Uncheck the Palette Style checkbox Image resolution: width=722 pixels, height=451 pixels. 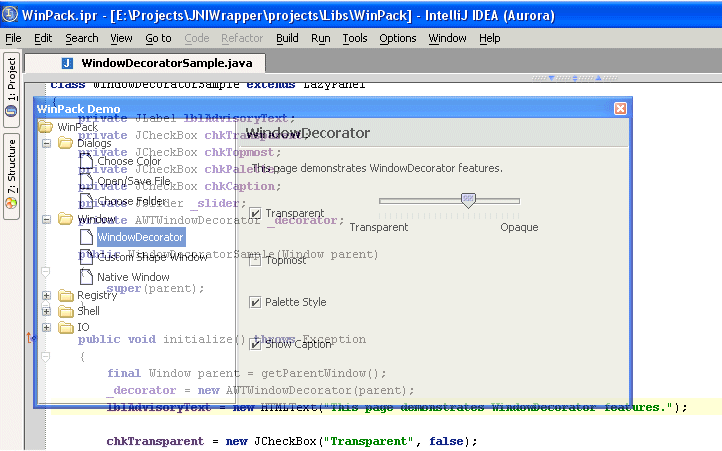(255, 302)
